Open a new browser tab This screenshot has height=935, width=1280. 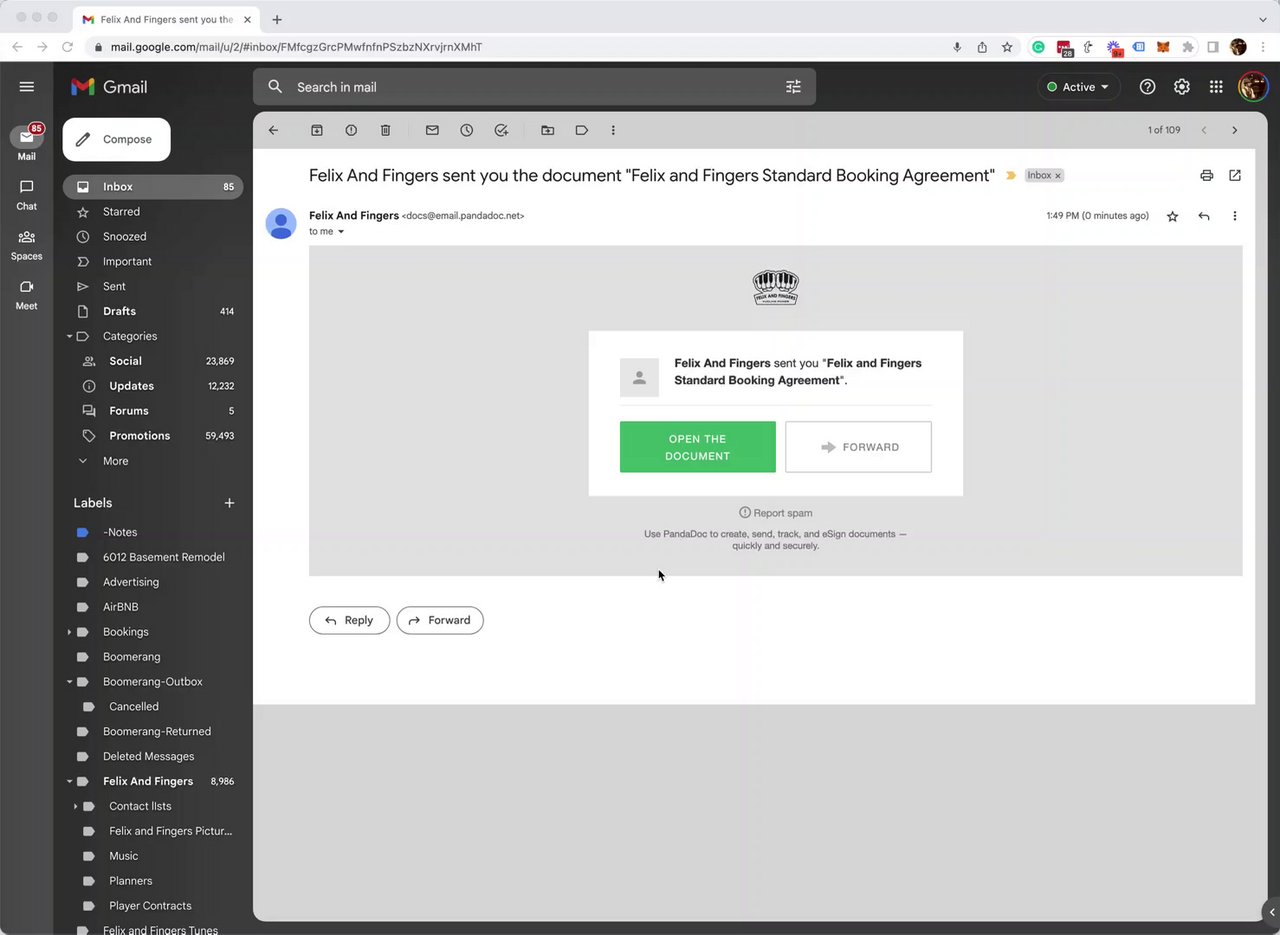(x=277, y=19)
